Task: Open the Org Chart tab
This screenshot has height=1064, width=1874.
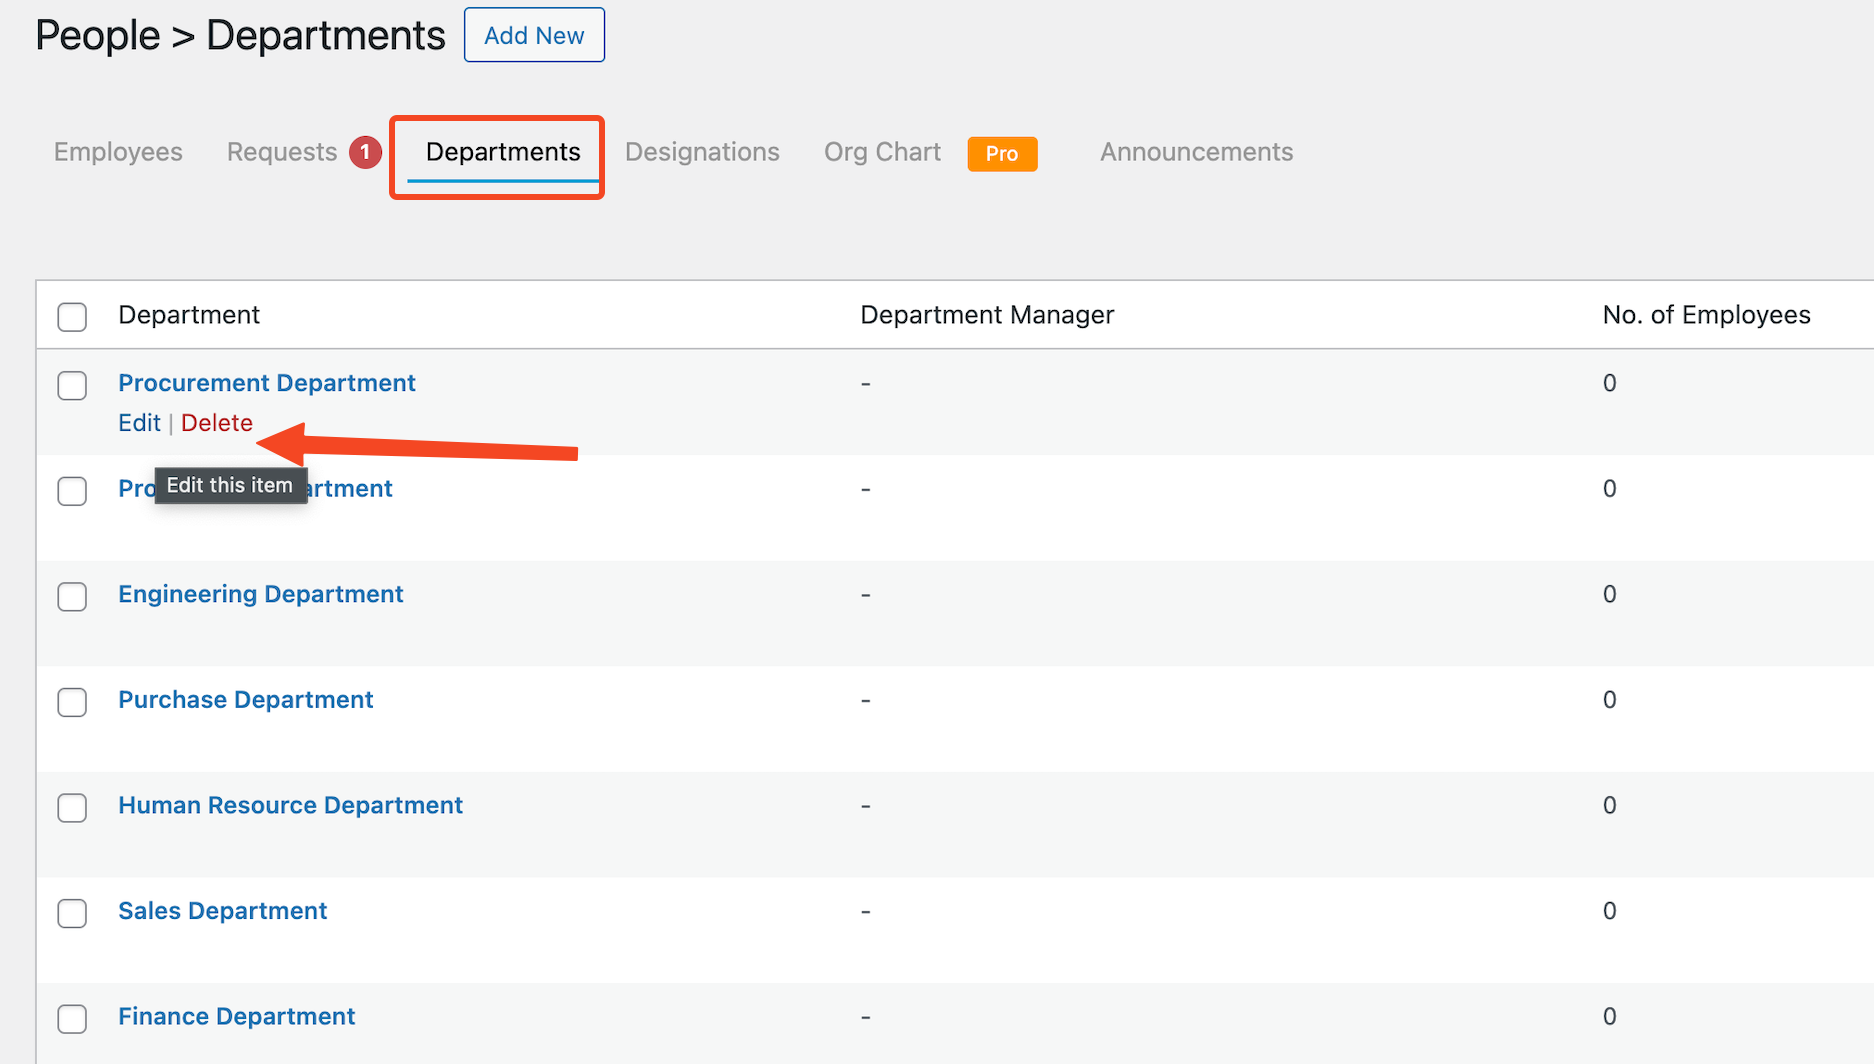Action: [882, 152]
